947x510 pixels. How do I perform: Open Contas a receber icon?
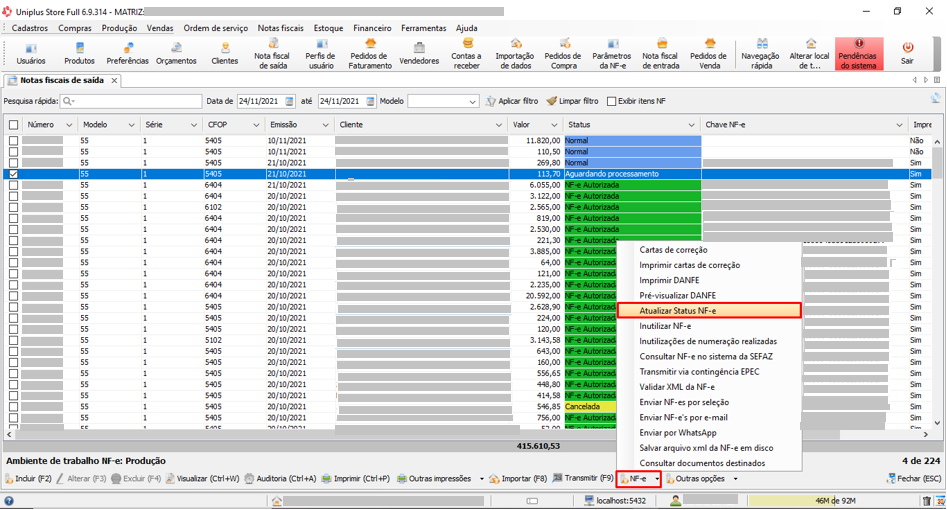(x=466, y=54)
